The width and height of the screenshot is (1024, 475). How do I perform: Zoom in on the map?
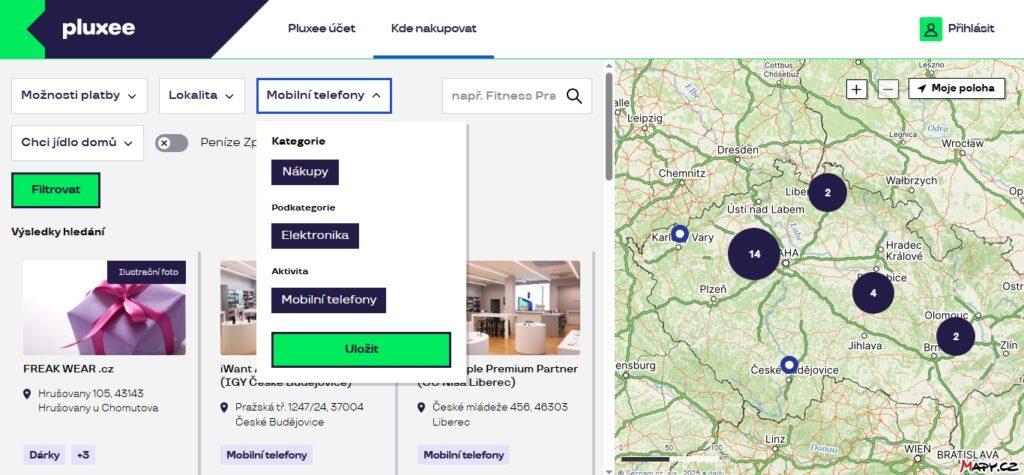tap(857, 89)
